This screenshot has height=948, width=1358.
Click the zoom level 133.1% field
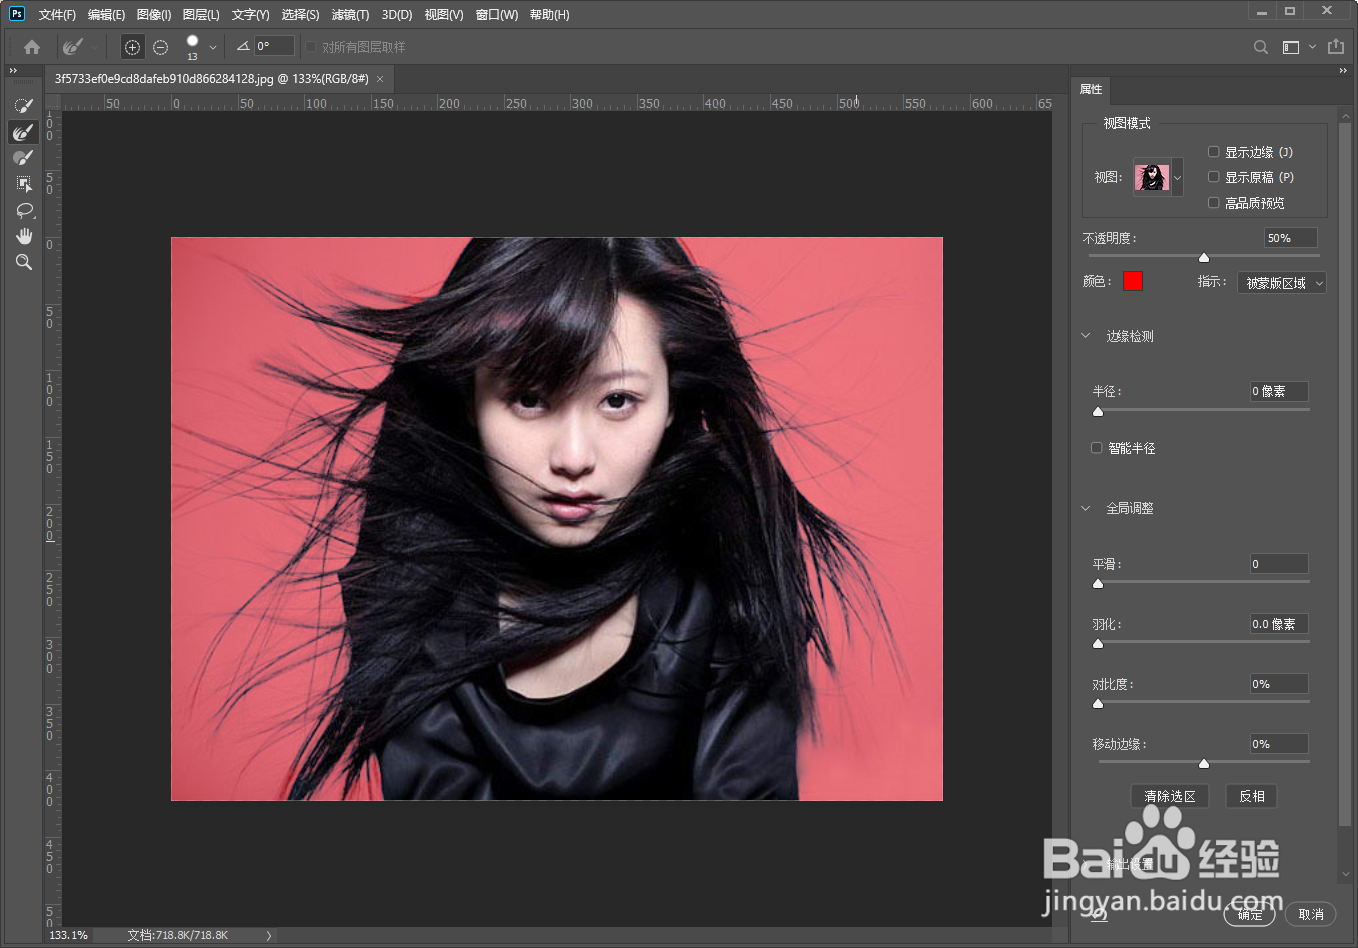tap(69, 935)
